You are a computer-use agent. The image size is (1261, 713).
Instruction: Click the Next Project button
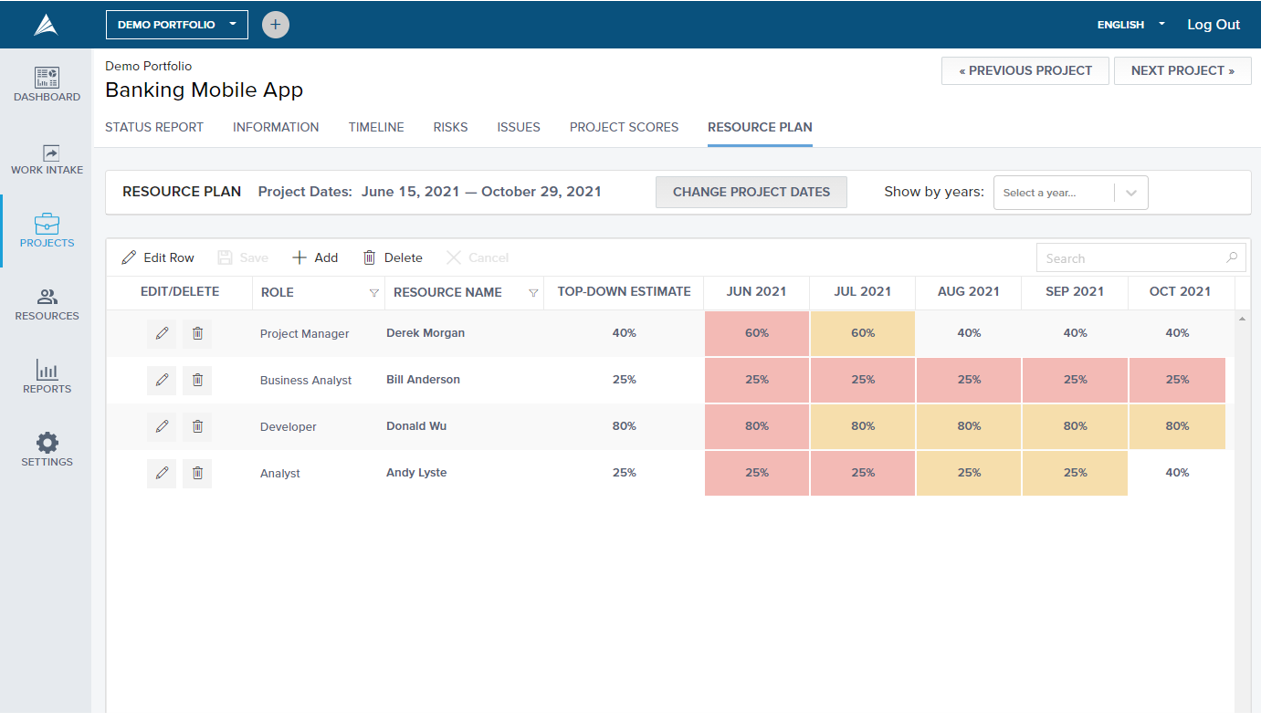point(1183,71)
